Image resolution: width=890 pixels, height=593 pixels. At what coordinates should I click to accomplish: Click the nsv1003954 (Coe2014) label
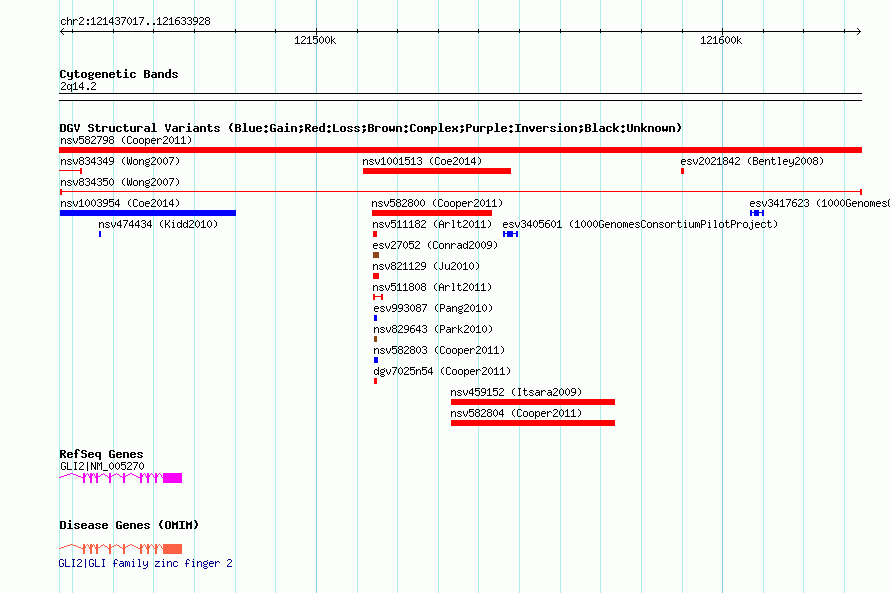tap(120, 203)
